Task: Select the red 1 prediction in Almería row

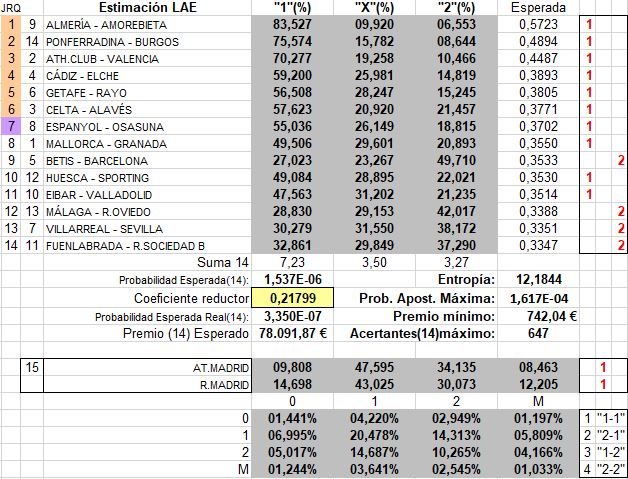Action: [589, 24]
